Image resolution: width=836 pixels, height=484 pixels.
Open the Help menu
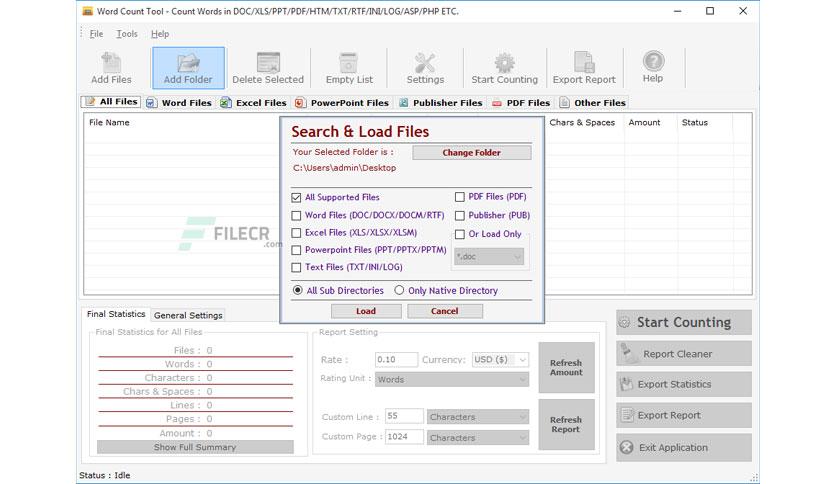tap(160, 34)
